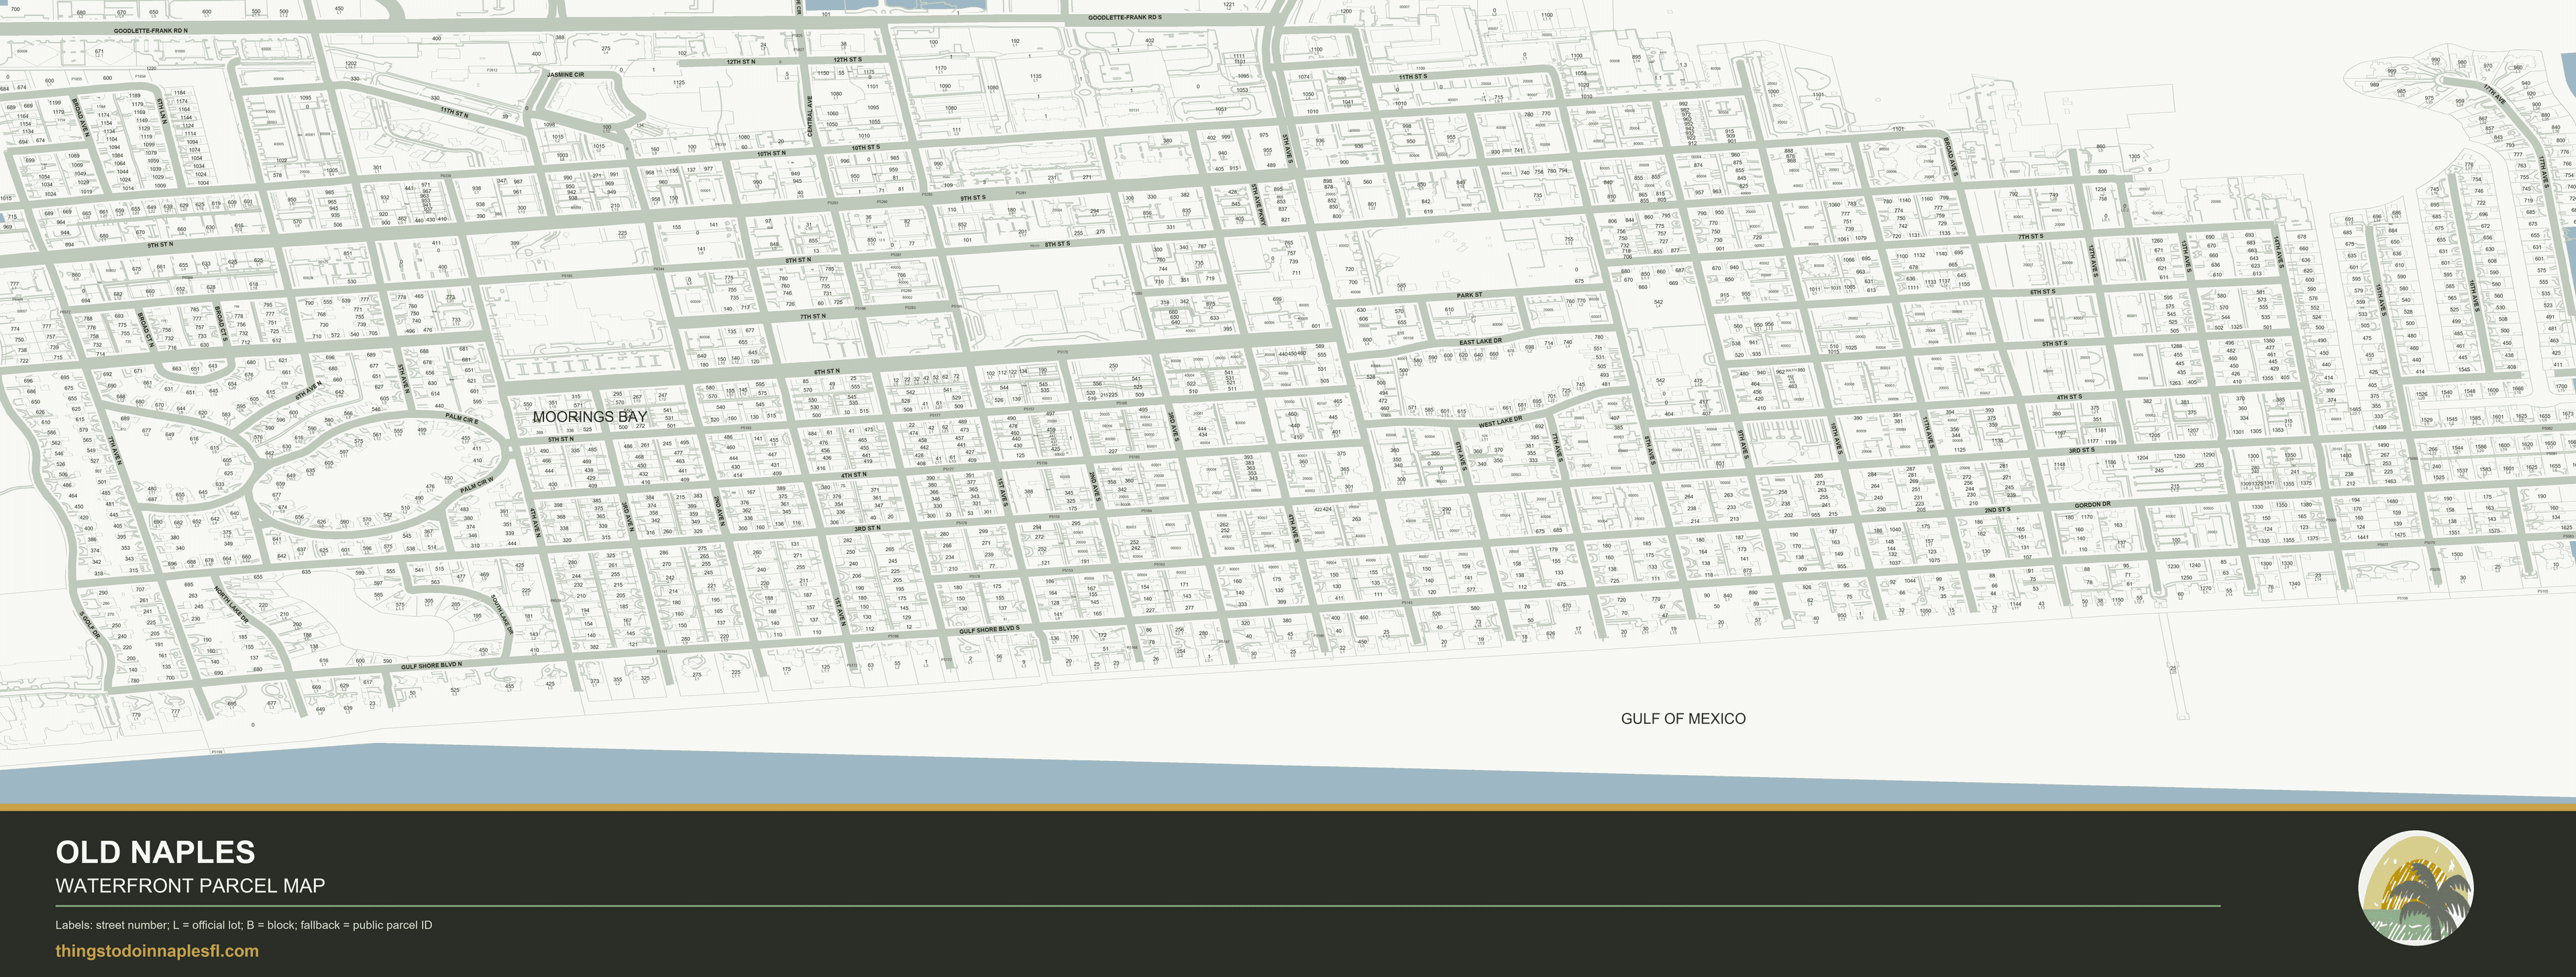Click the 4TH ST N street label

[853, 475]
